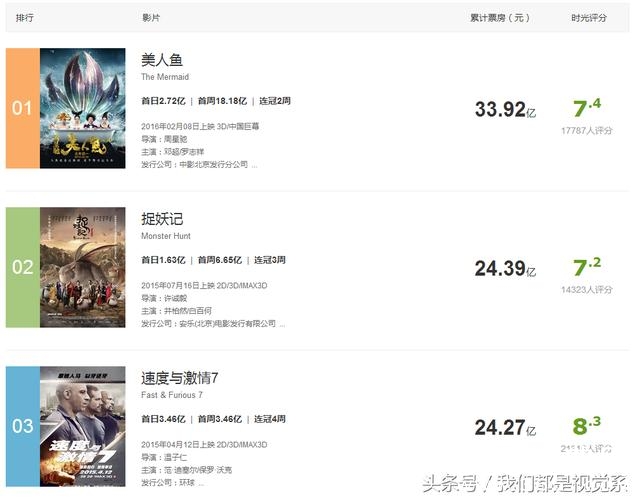The image size is (640, 500).
Task: Click the 24.27亿 box office total
Action: 505,428
